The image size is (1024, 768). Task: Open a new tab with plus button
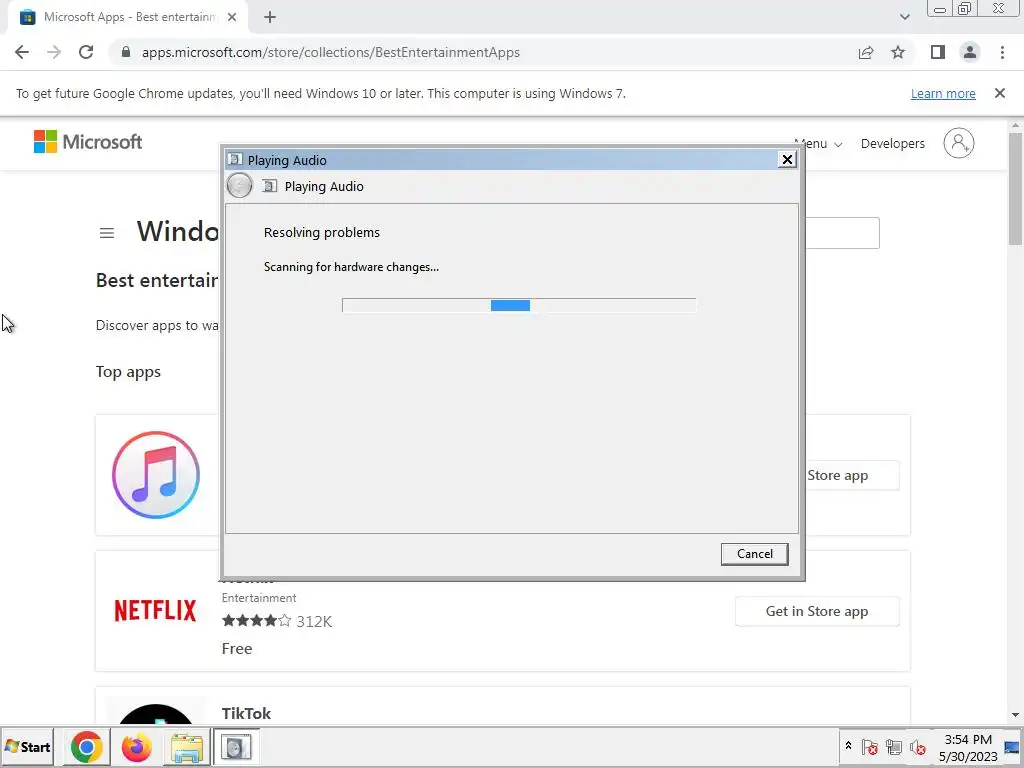tap(270, 18)
